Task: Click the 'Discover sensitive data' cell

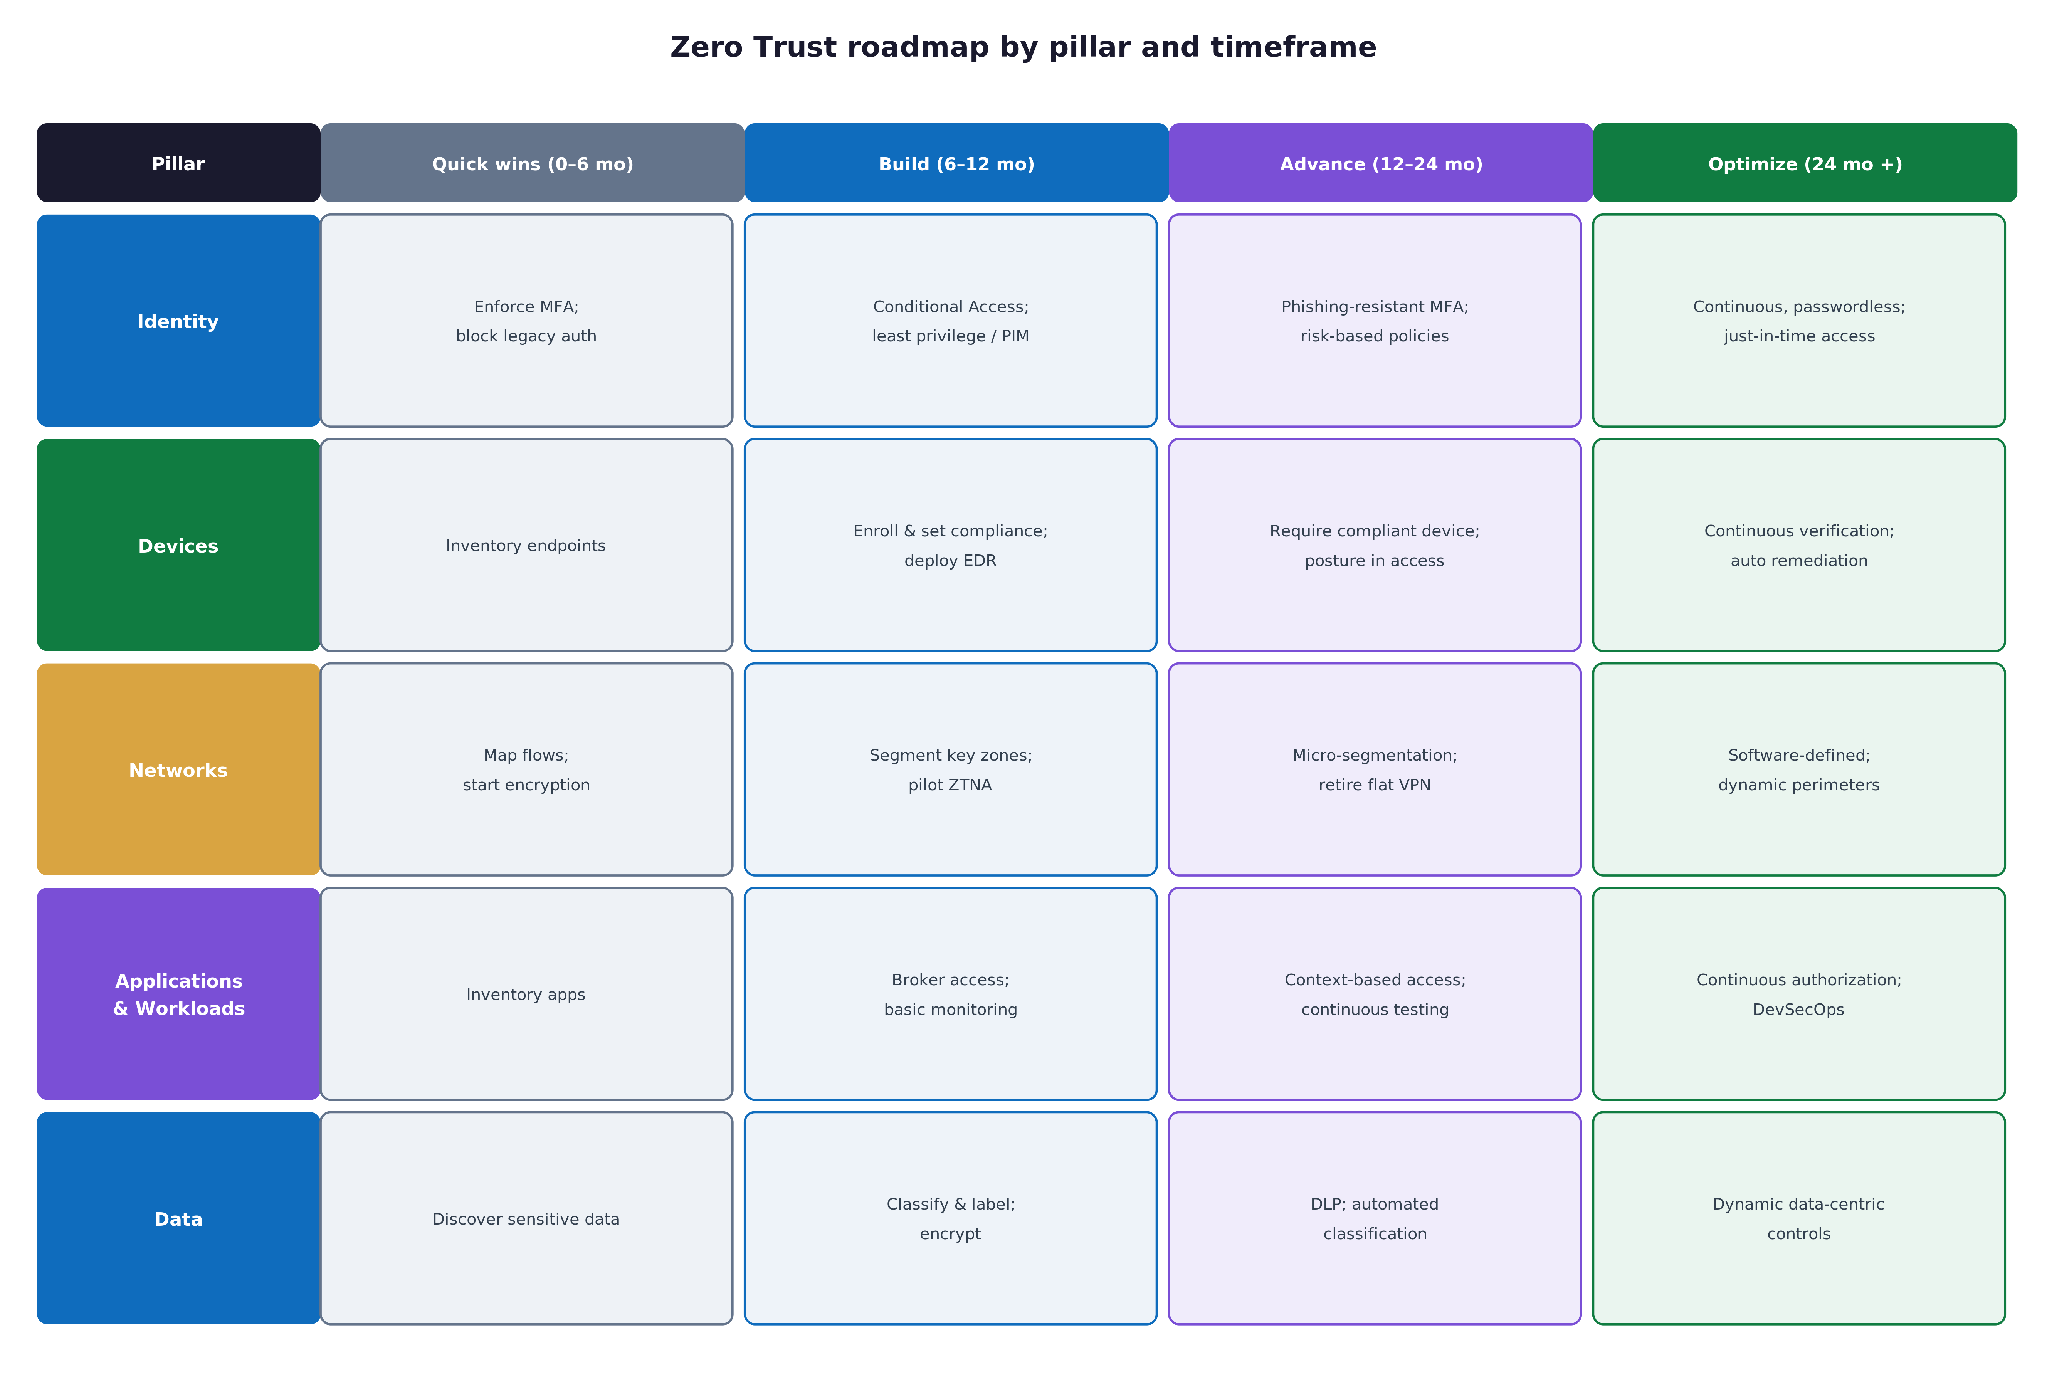Action: point(526,1219)
